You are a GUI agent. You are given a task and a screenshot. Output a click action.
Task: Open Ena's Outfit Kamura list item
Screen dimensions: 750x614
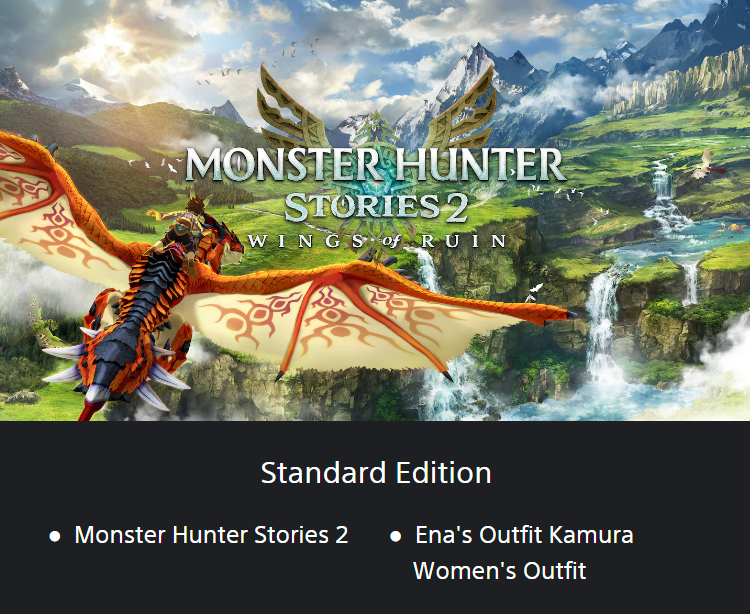click(524, 535)
